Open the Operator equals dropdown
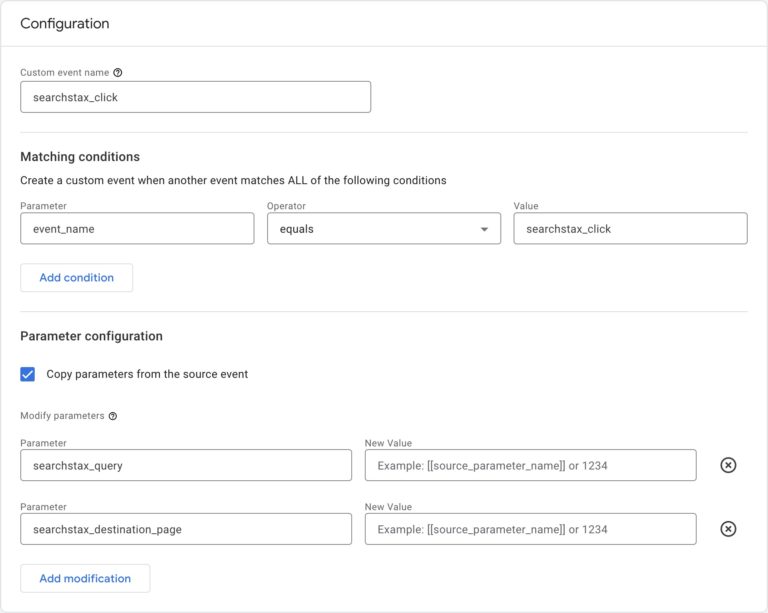This screenshot has width=768, height=613. [384, 228]
